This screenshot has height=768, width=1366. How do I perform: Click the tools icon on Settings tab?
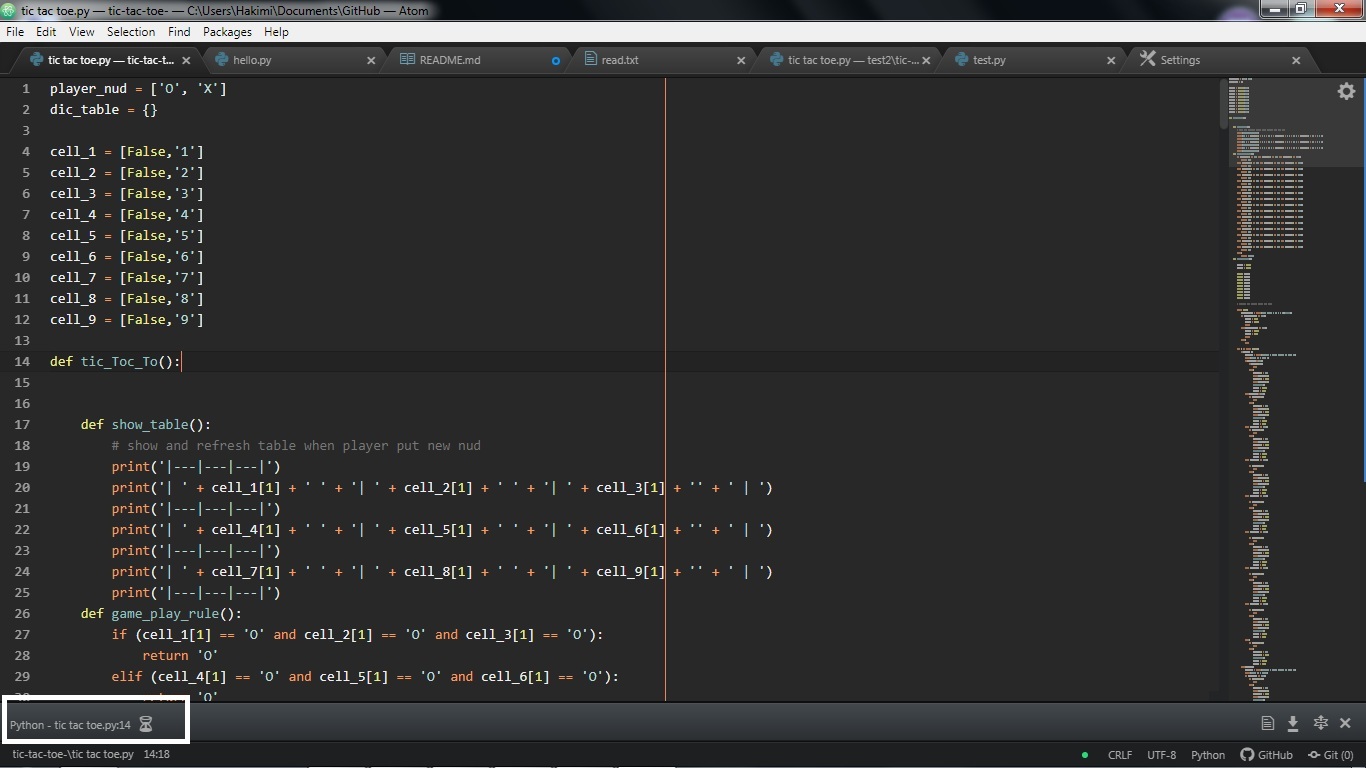1147,60
